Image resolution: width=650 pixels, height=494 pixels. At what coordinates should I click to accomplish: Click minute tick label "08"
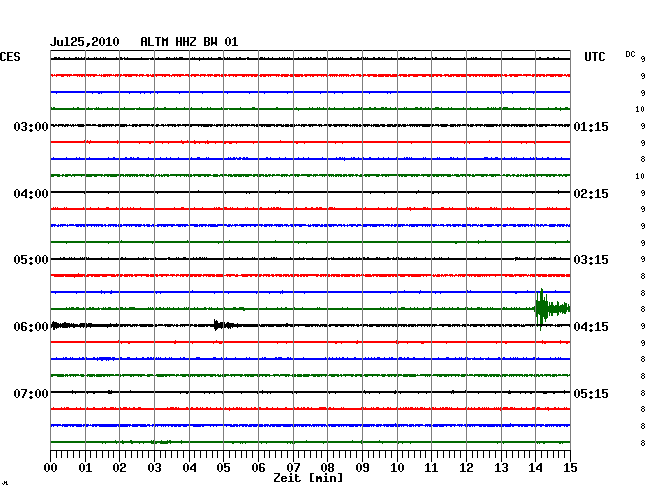pos(327,468)
